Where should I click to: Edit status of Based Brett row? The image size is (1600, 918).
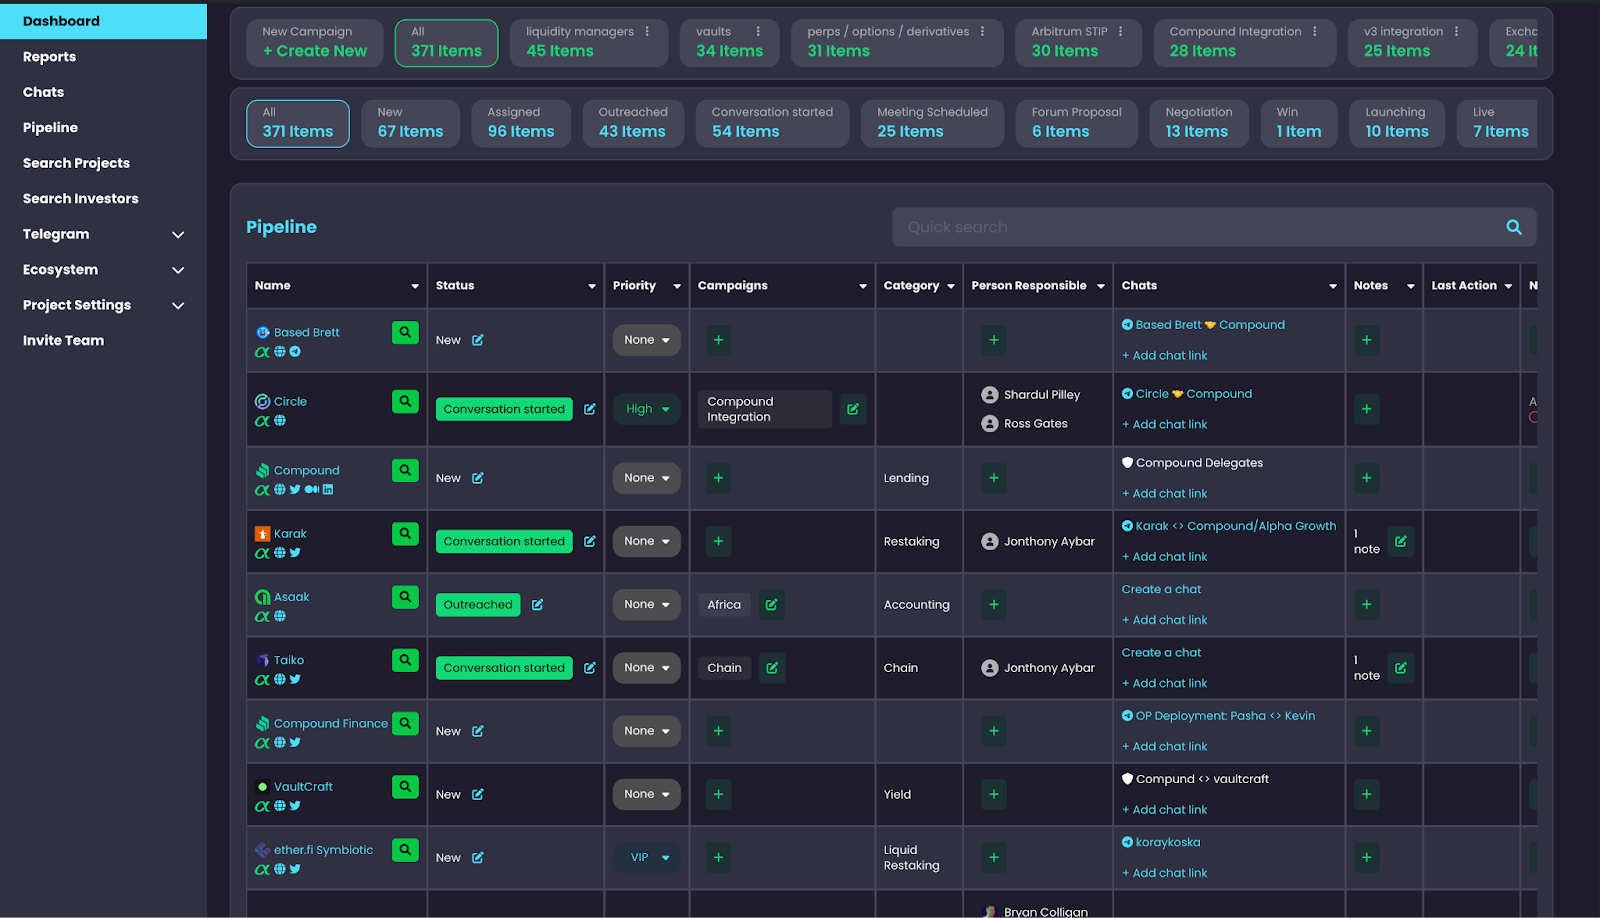(478, 340)
